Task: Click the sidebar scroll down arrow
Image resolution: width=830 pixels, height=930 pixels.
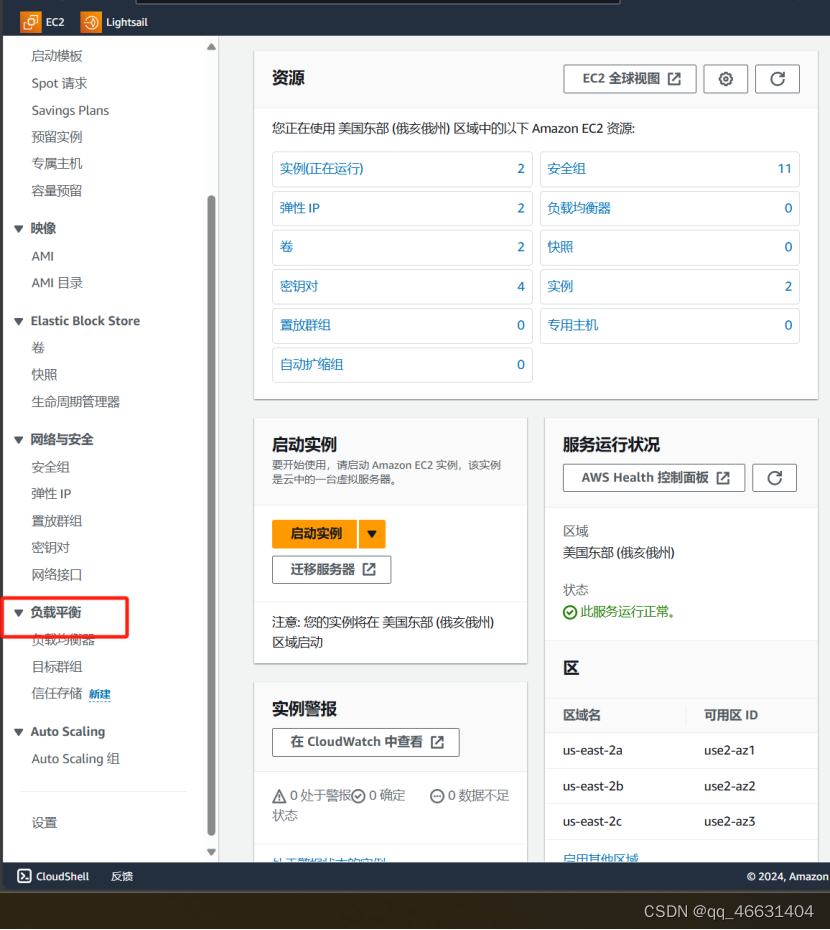Action: (x=211, y=852)
